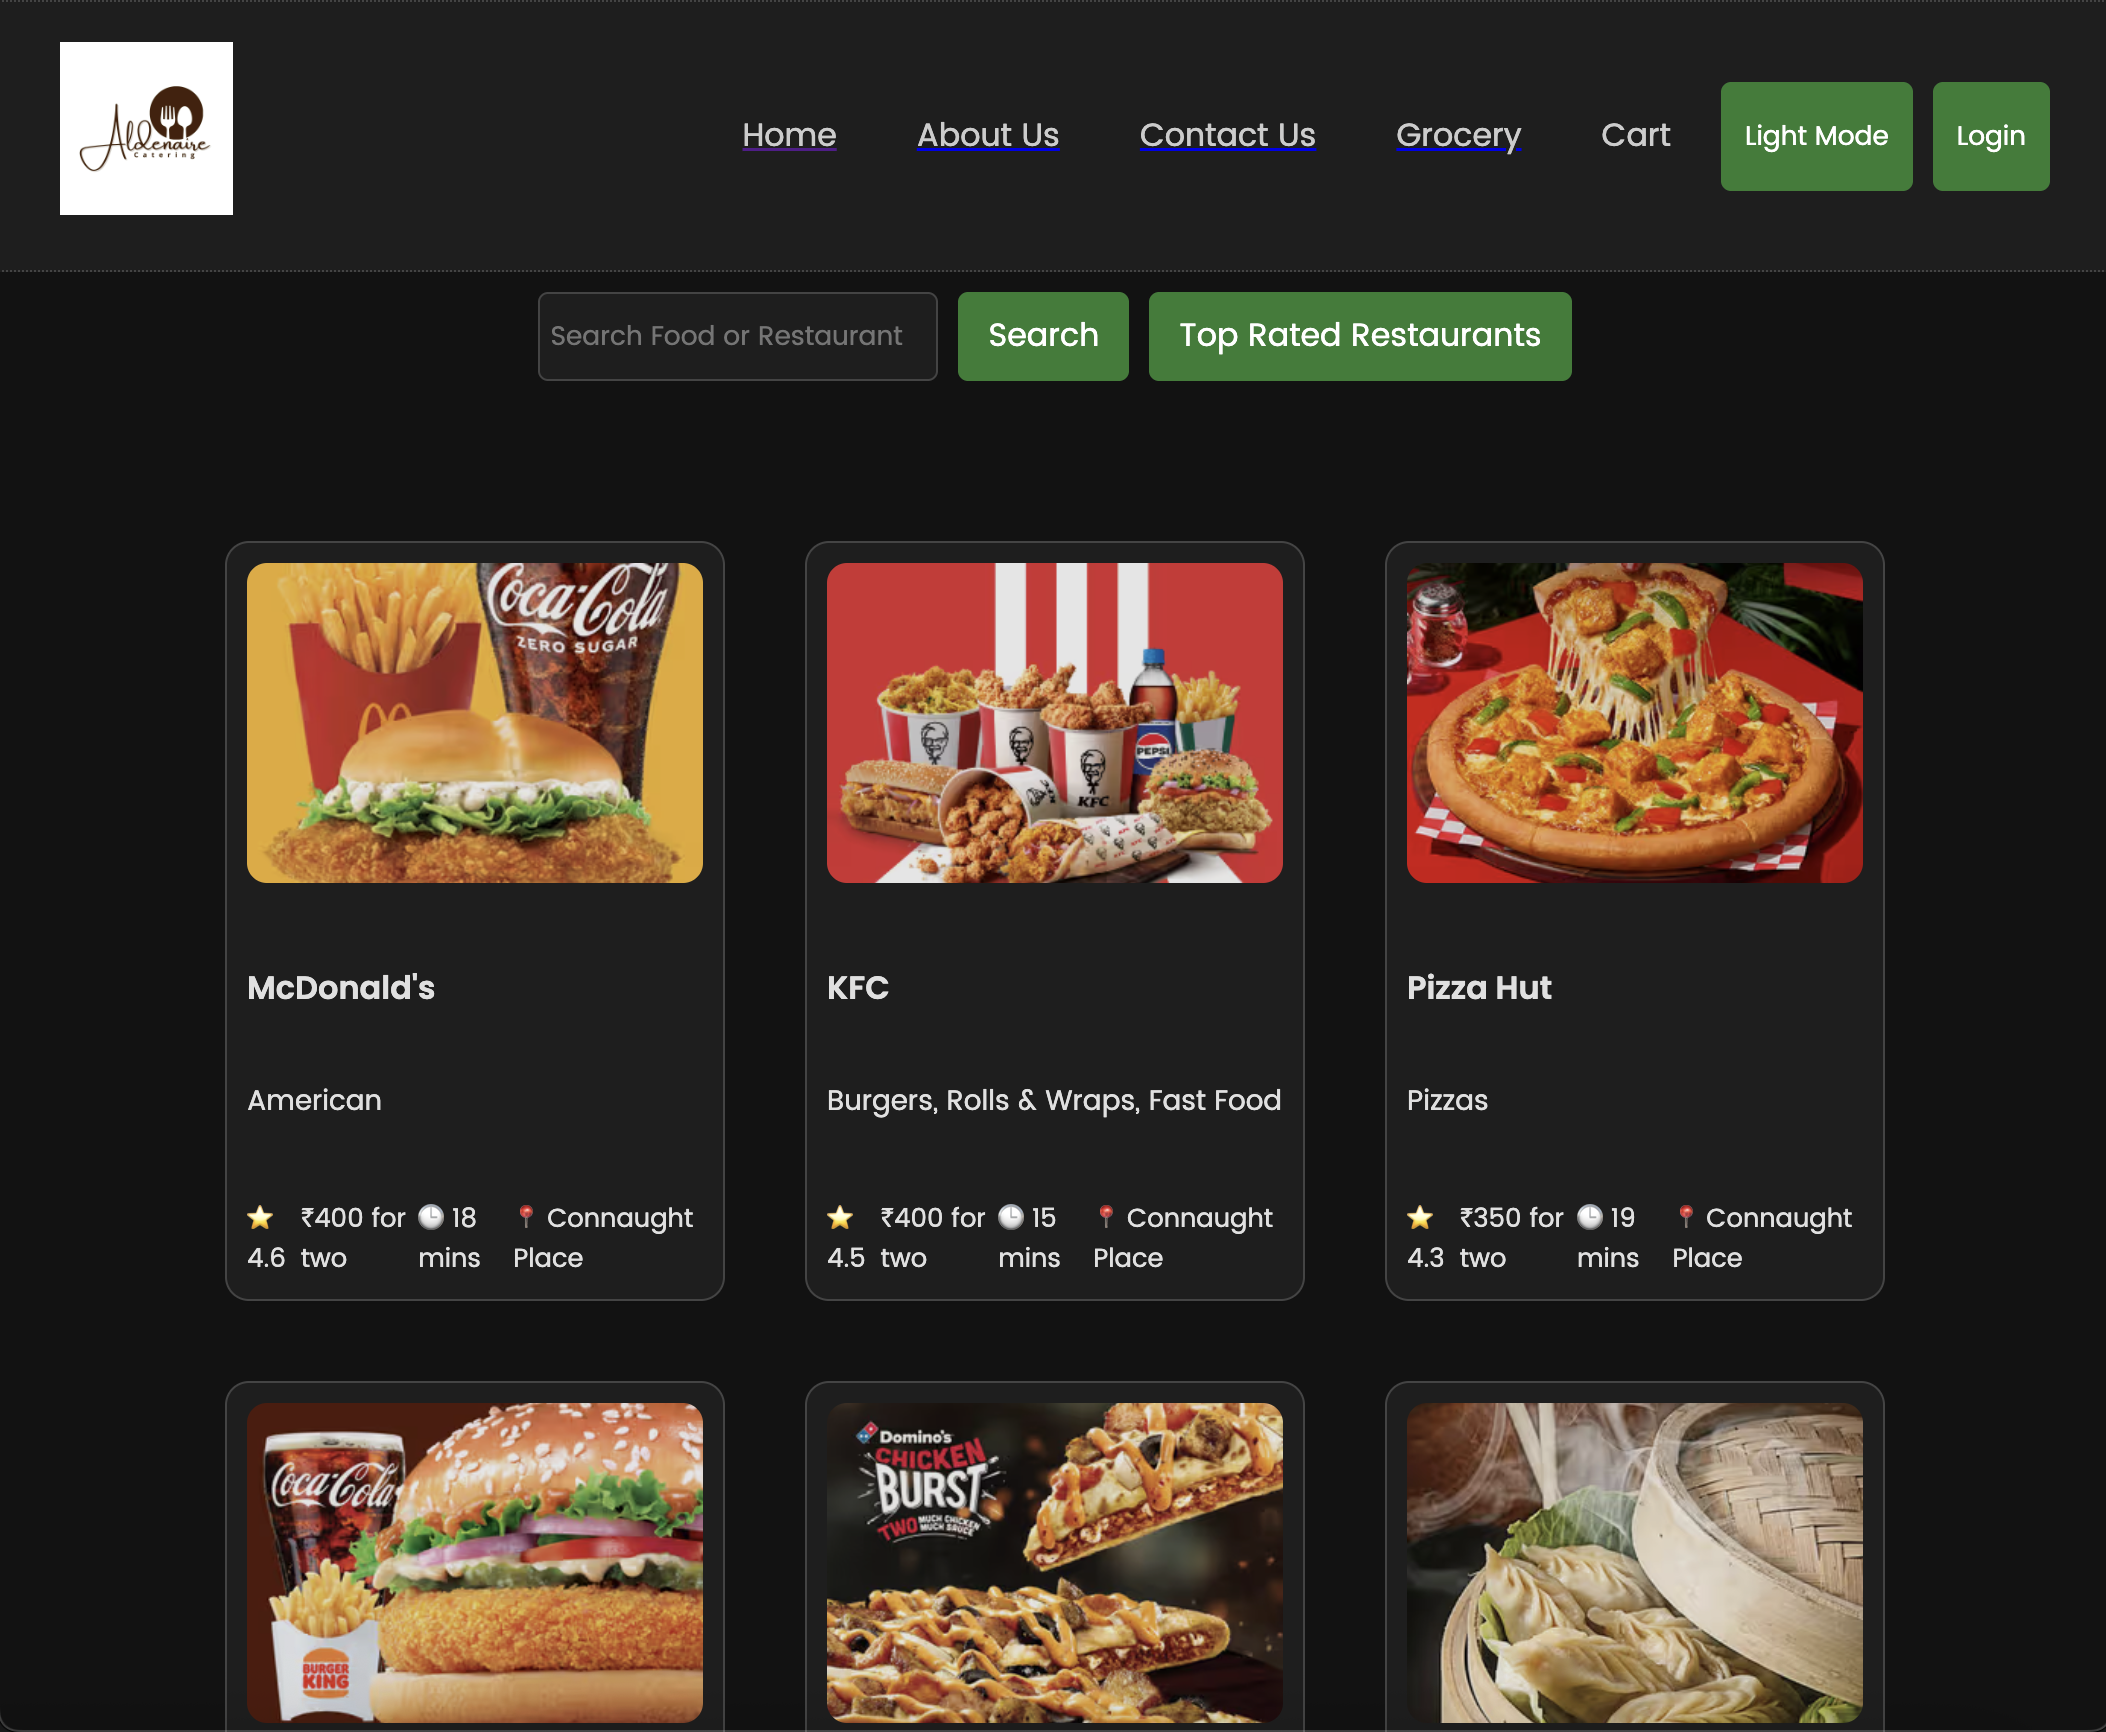
Task: Filter by Top Rated Restaurants
Action: click(1359, 336)
